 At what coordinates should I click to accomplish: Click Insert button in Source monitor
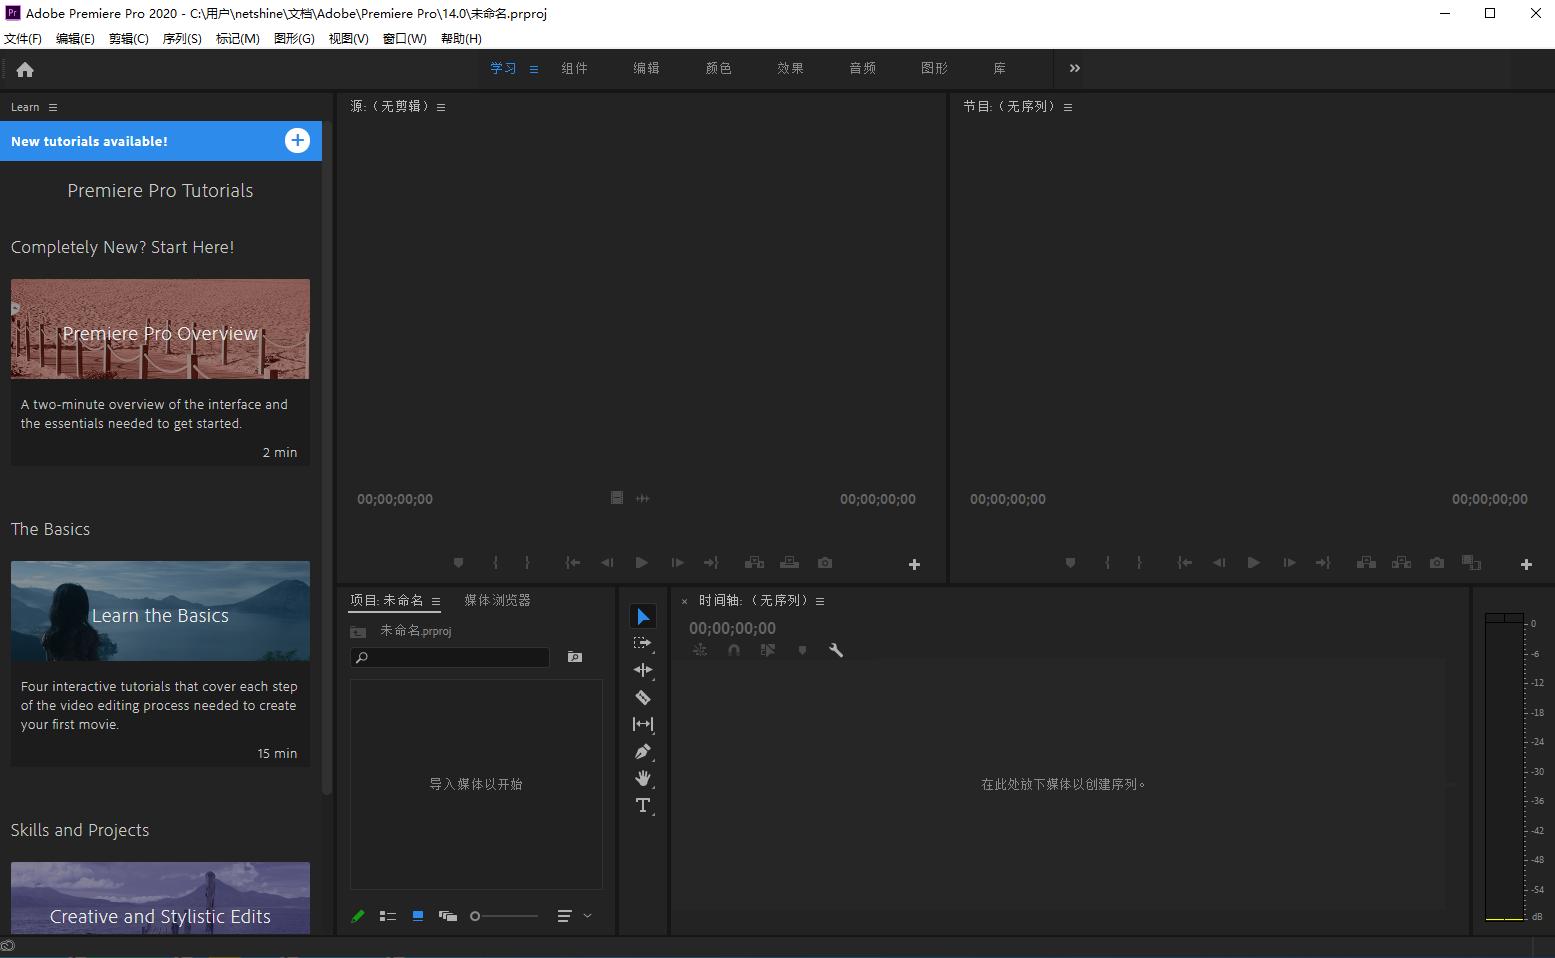(x=755, y=563)
